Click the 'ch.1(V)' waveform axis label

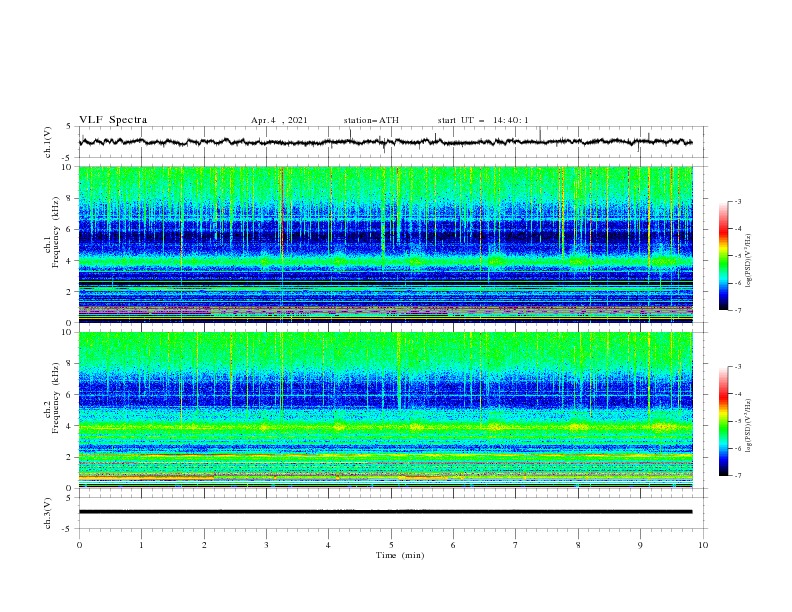48,142
